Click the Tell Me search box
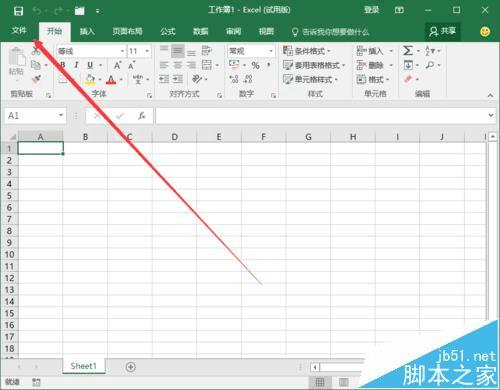 click(331, 32)
